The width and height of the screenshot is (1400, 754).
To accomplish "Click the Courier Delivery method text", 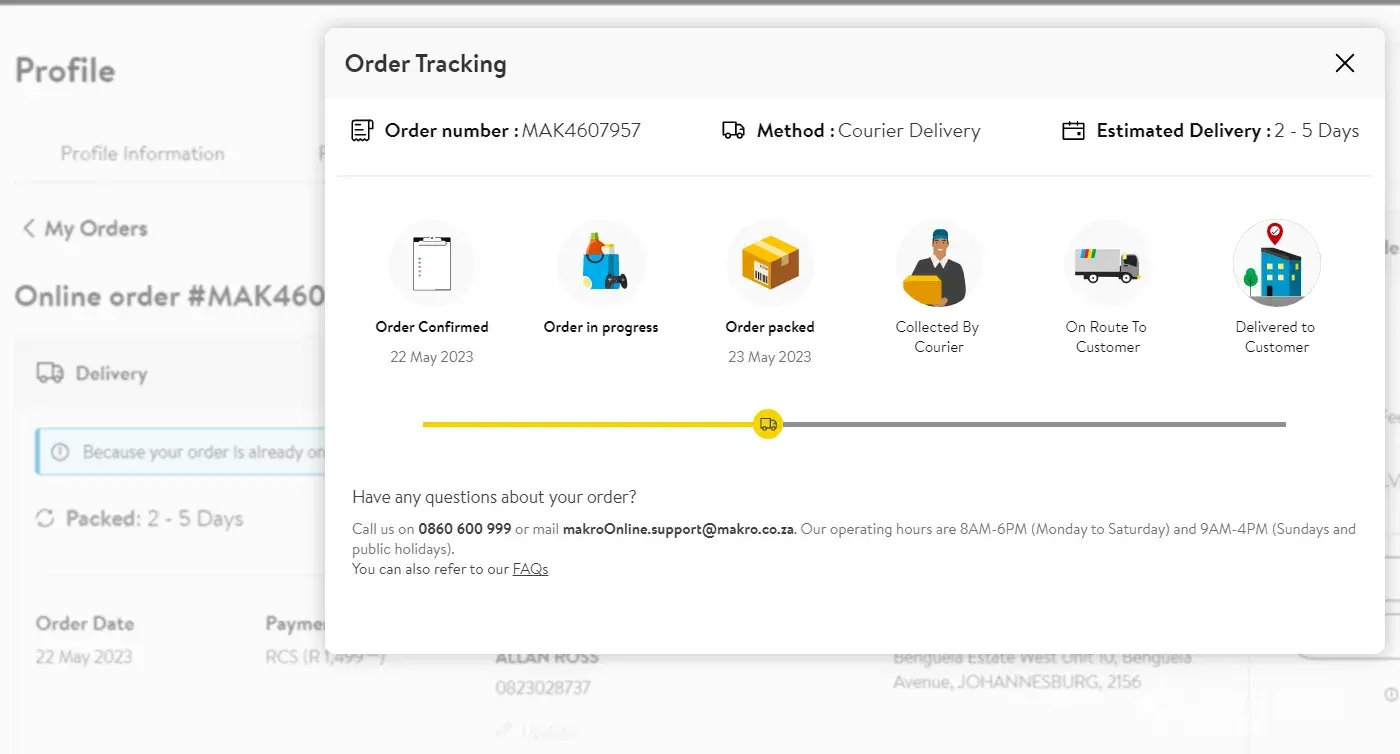I will click(x=909, y=131).
